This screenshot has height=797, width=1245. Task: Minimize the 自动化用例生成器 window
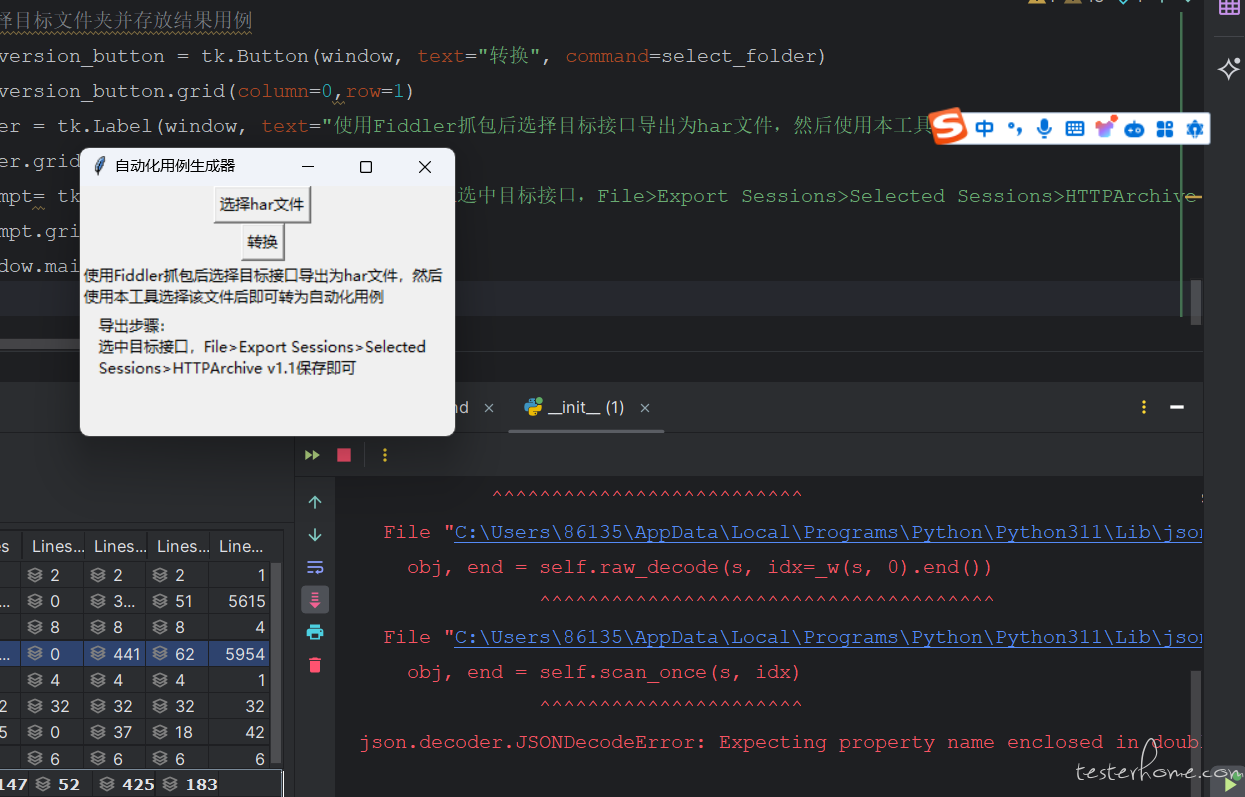pyautogui.click(x=308, y=167)
